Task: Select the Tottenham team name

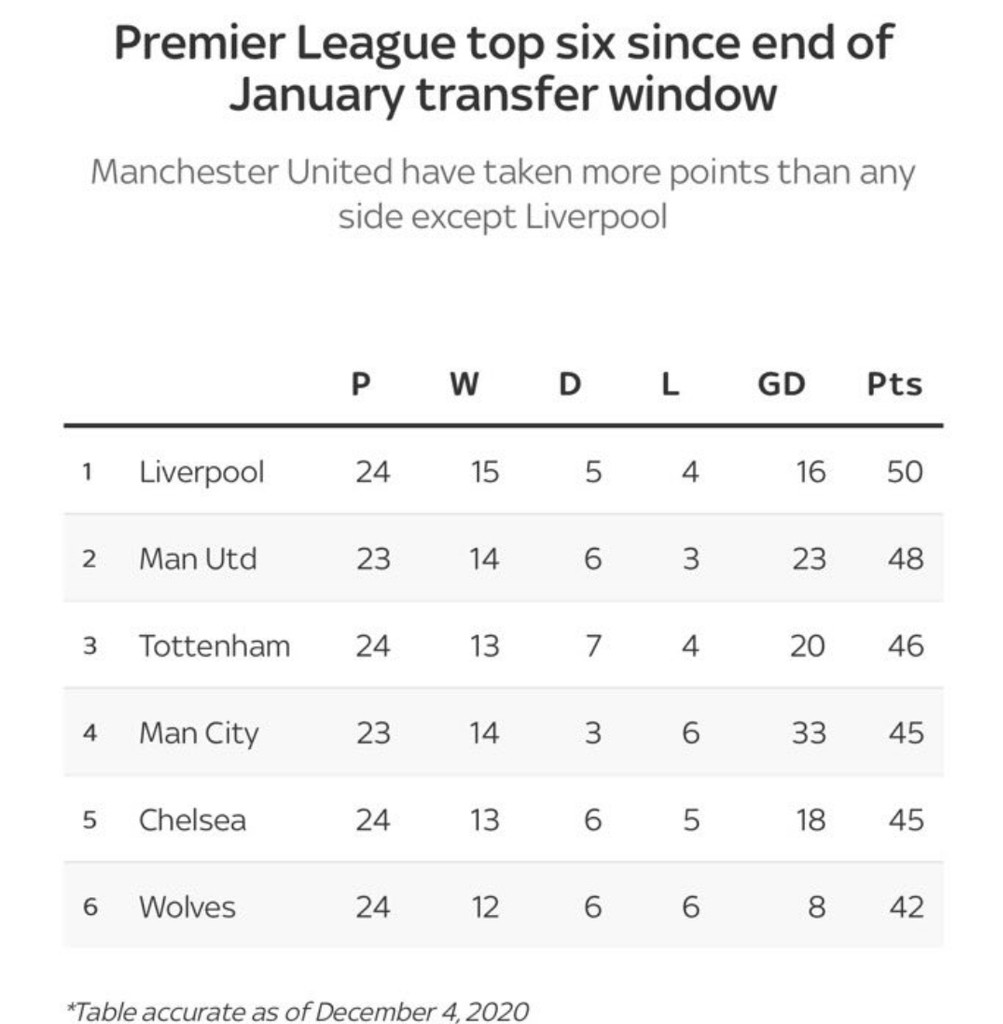Action: click(214, 646)
